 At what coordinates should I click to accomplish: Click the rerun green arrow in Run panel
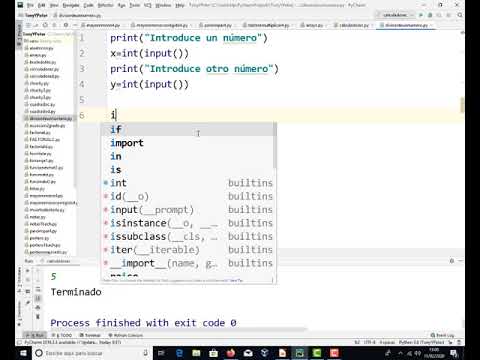(x=28, y=270)
